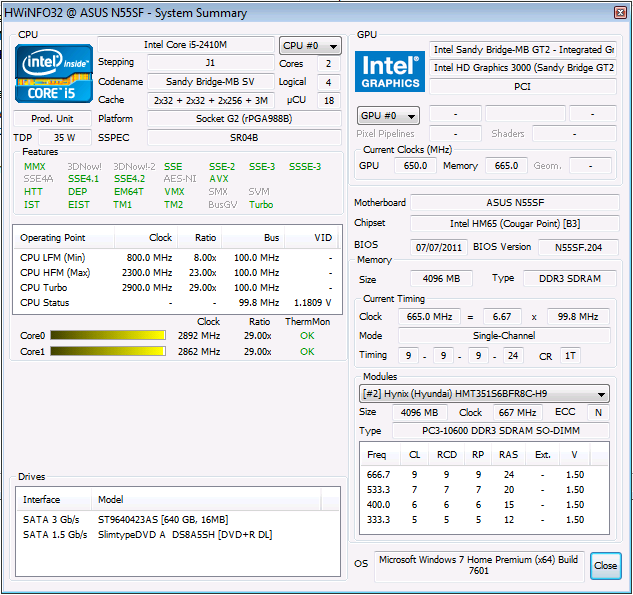
Task: Click the Socket G2 (rPGA988B) platform field
Action: pyautogui.click(x=244, y=119)
